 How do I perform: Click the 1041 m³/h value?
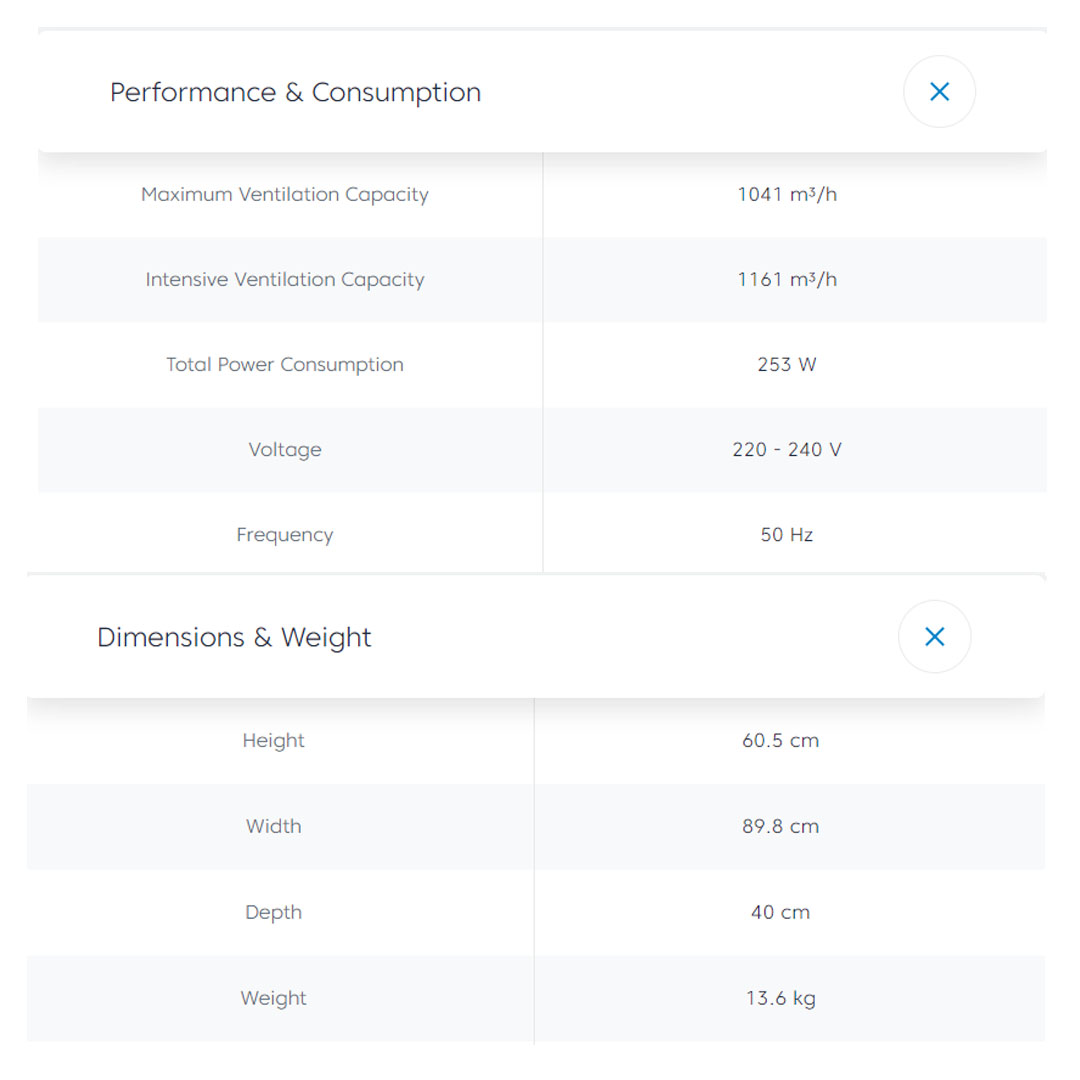(787, 194)
